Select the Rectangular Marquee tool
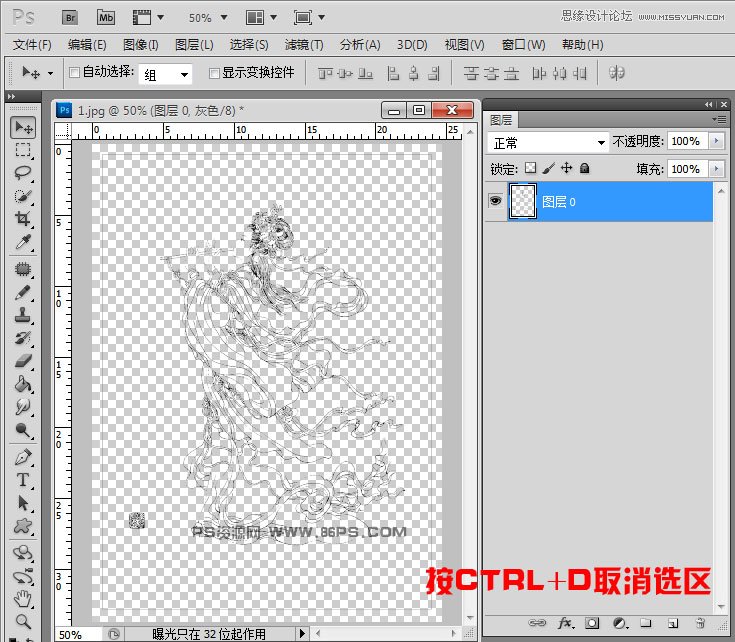Viewport: 735px width, 642px height. point(23,149)
